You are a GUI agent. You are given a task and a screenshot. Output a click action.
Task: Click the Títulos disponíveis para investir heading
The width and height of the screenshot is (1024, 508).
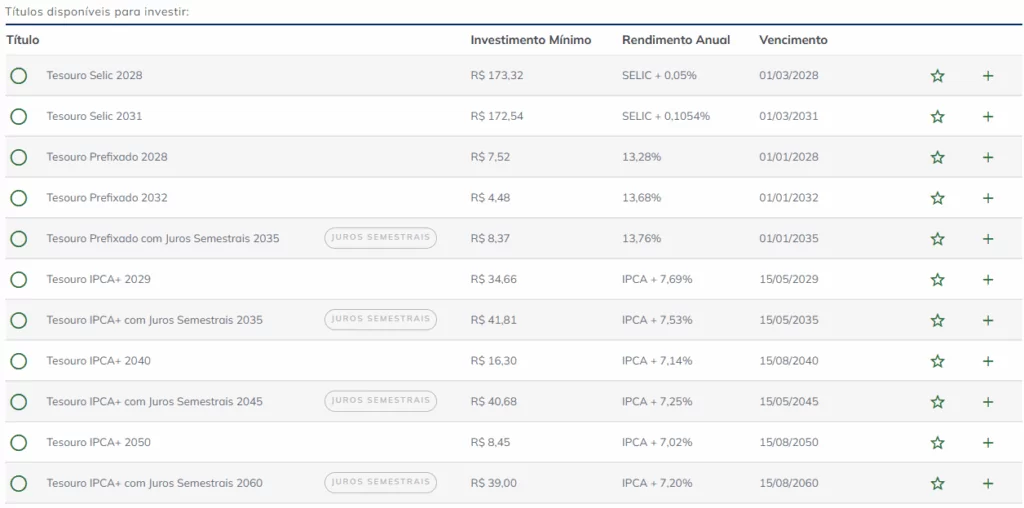point(97,12)
